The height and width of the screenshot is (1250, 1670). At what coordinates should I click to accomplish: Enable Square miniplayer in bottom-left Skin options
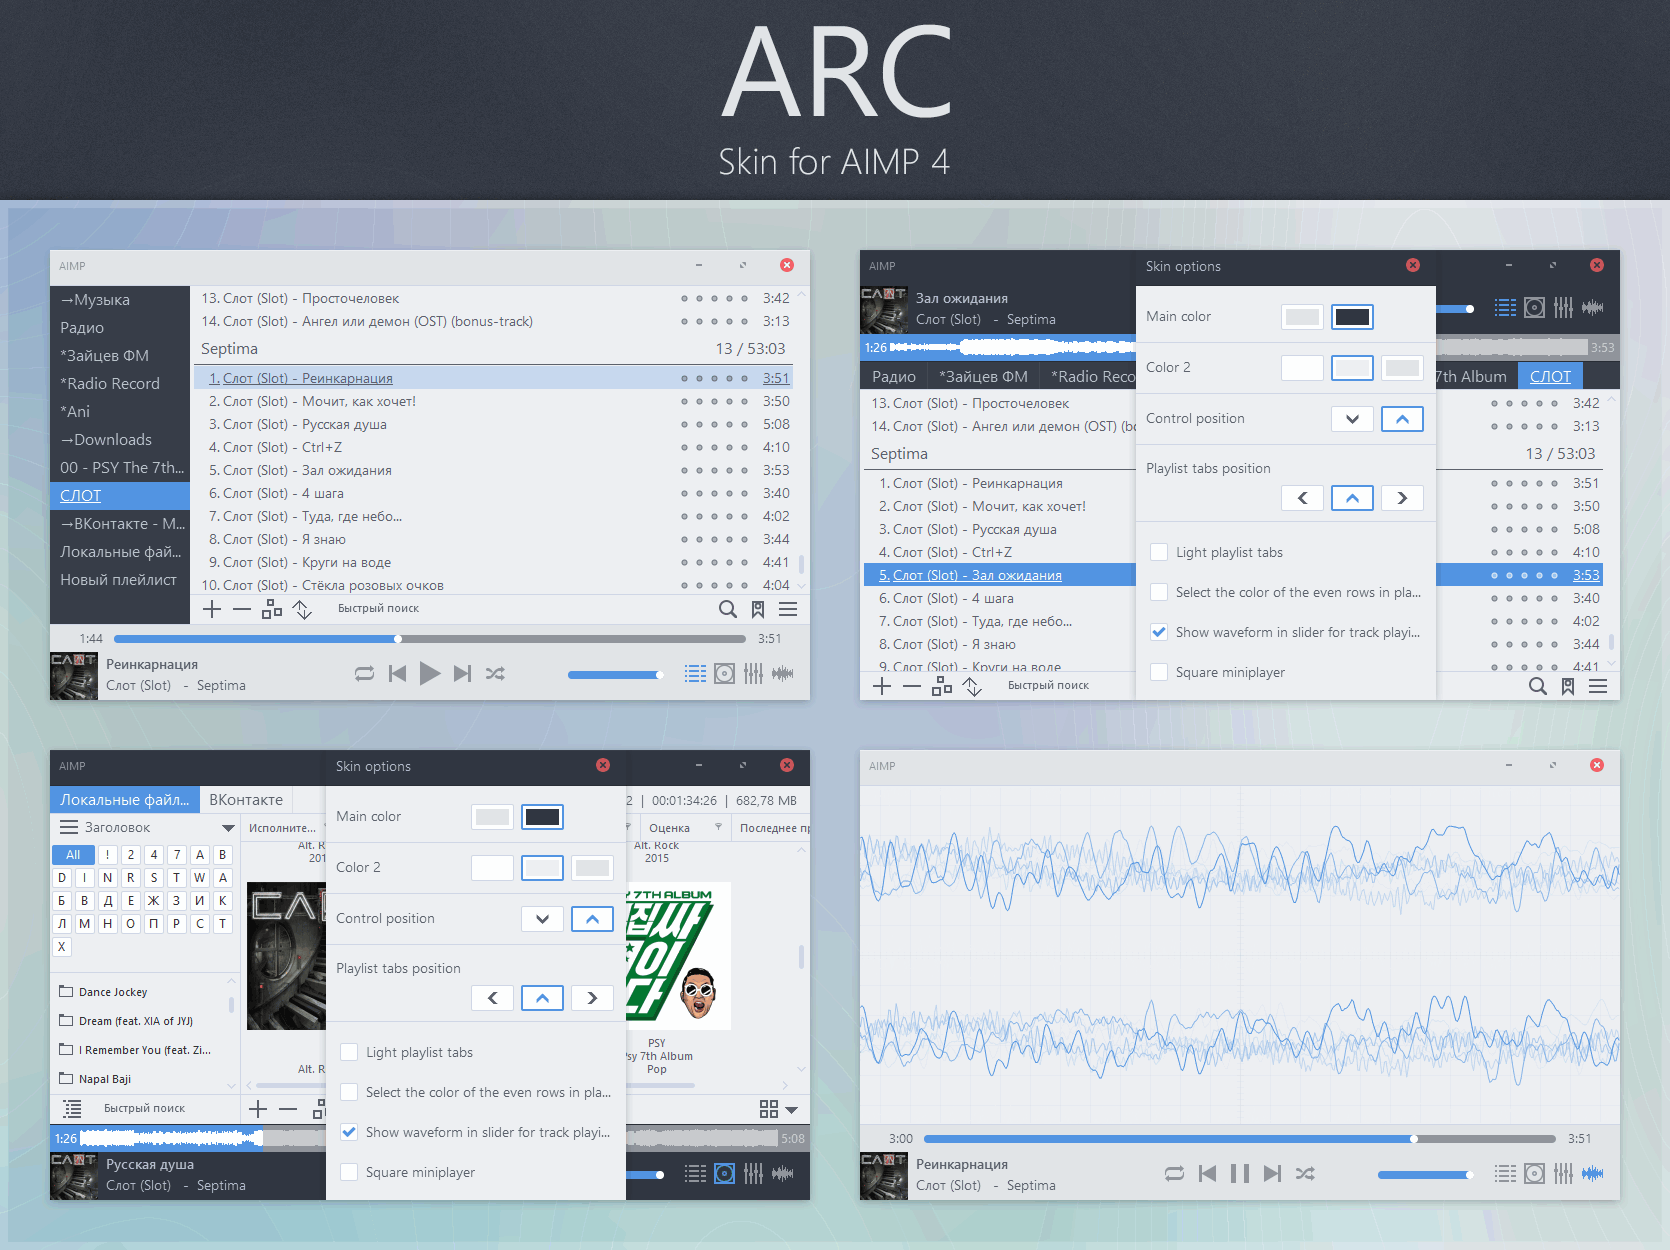click(x=349, y=1172)
